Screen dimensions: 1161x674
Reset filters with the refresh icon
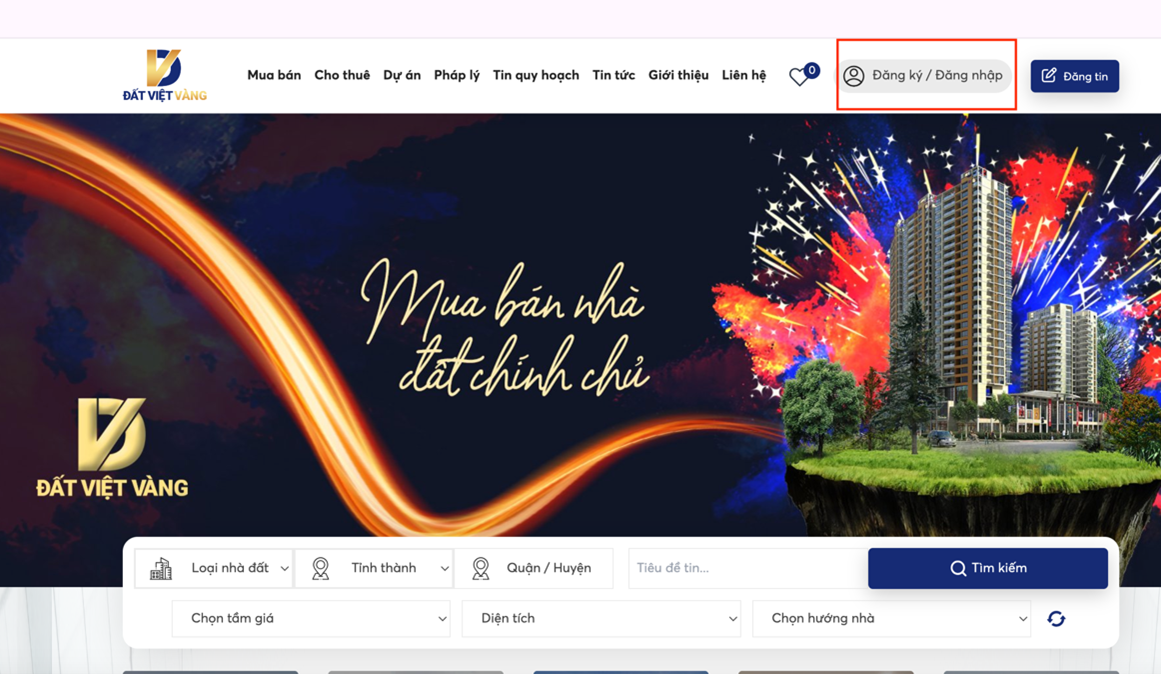[x=1057, y=618]
